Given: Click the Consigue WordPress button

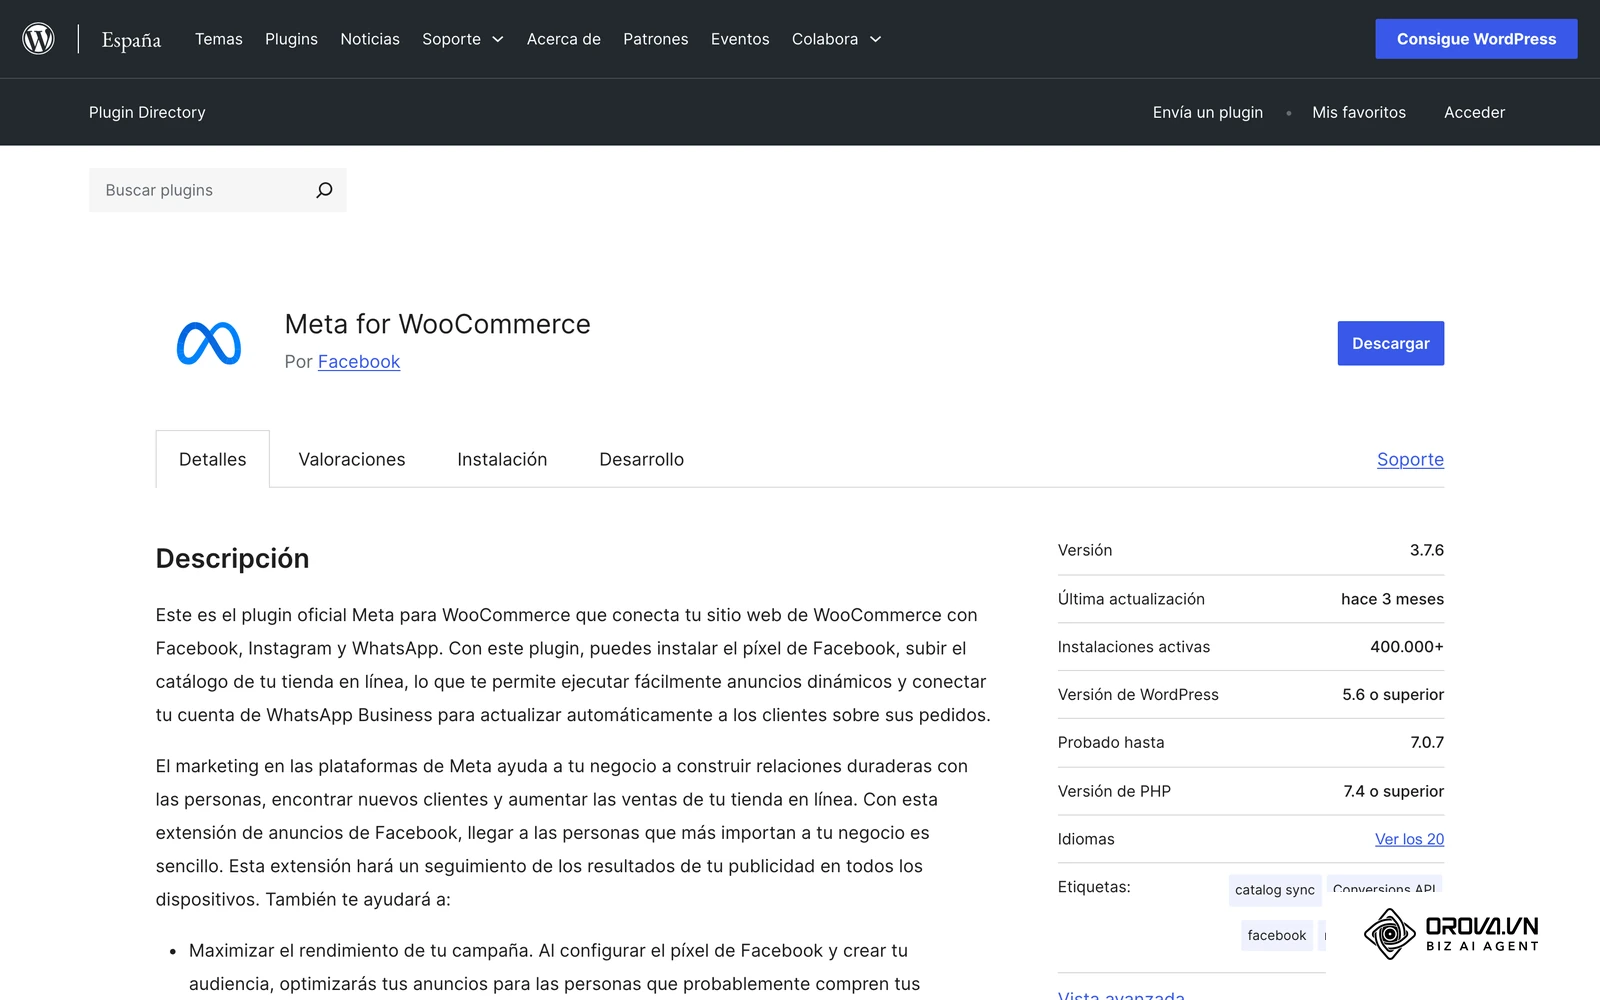Looking at the screenshot, I should coord(1476,39).
